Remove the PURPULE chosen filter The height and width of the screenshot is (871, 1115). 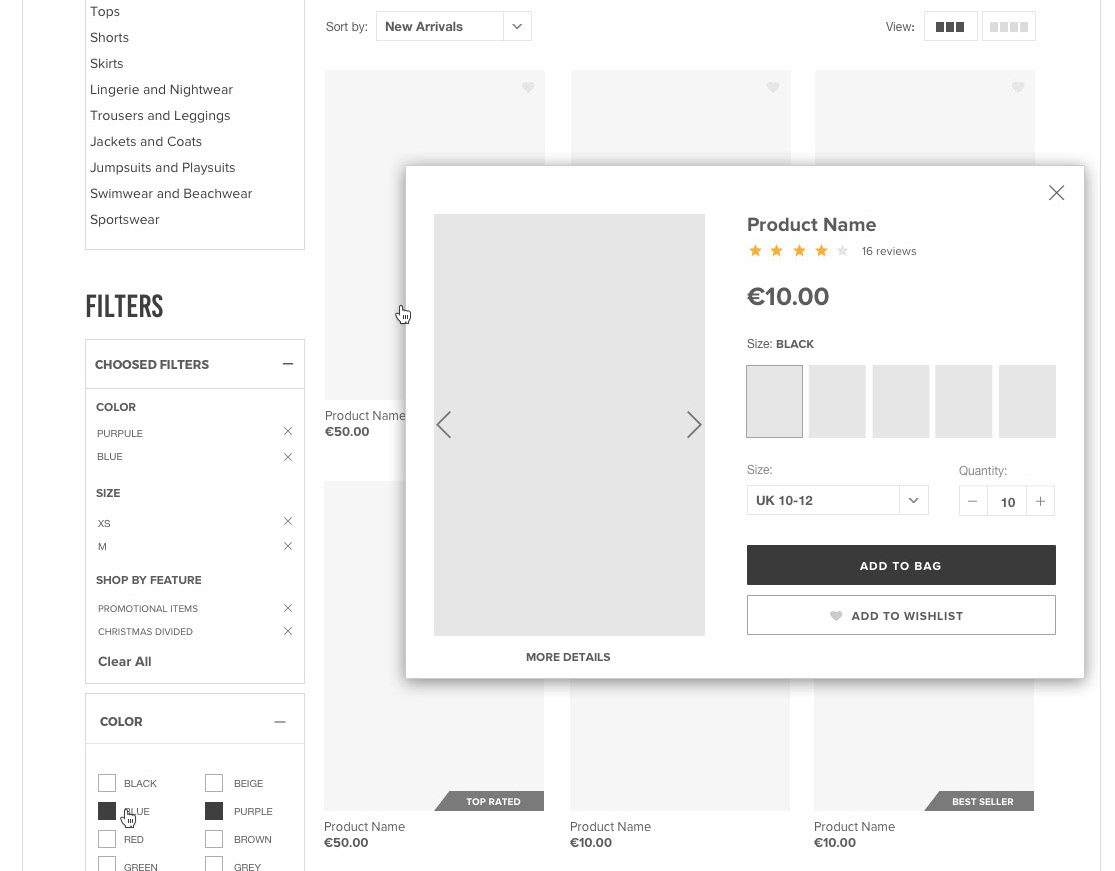pyautogui.click(x=288, y=432)
